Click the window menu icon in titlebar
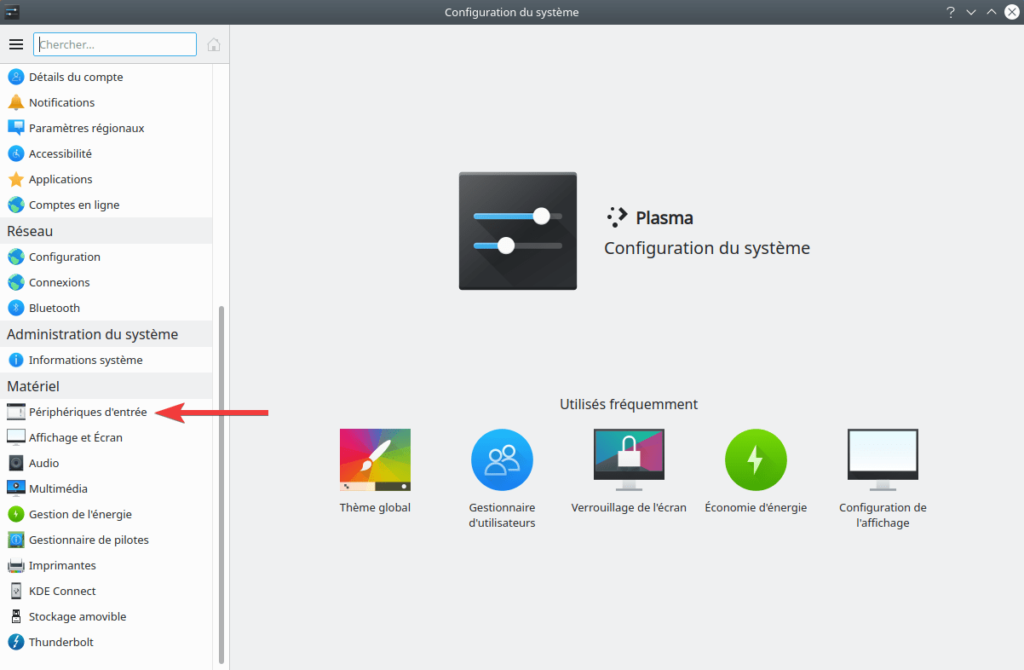 (x=12, y=12)
